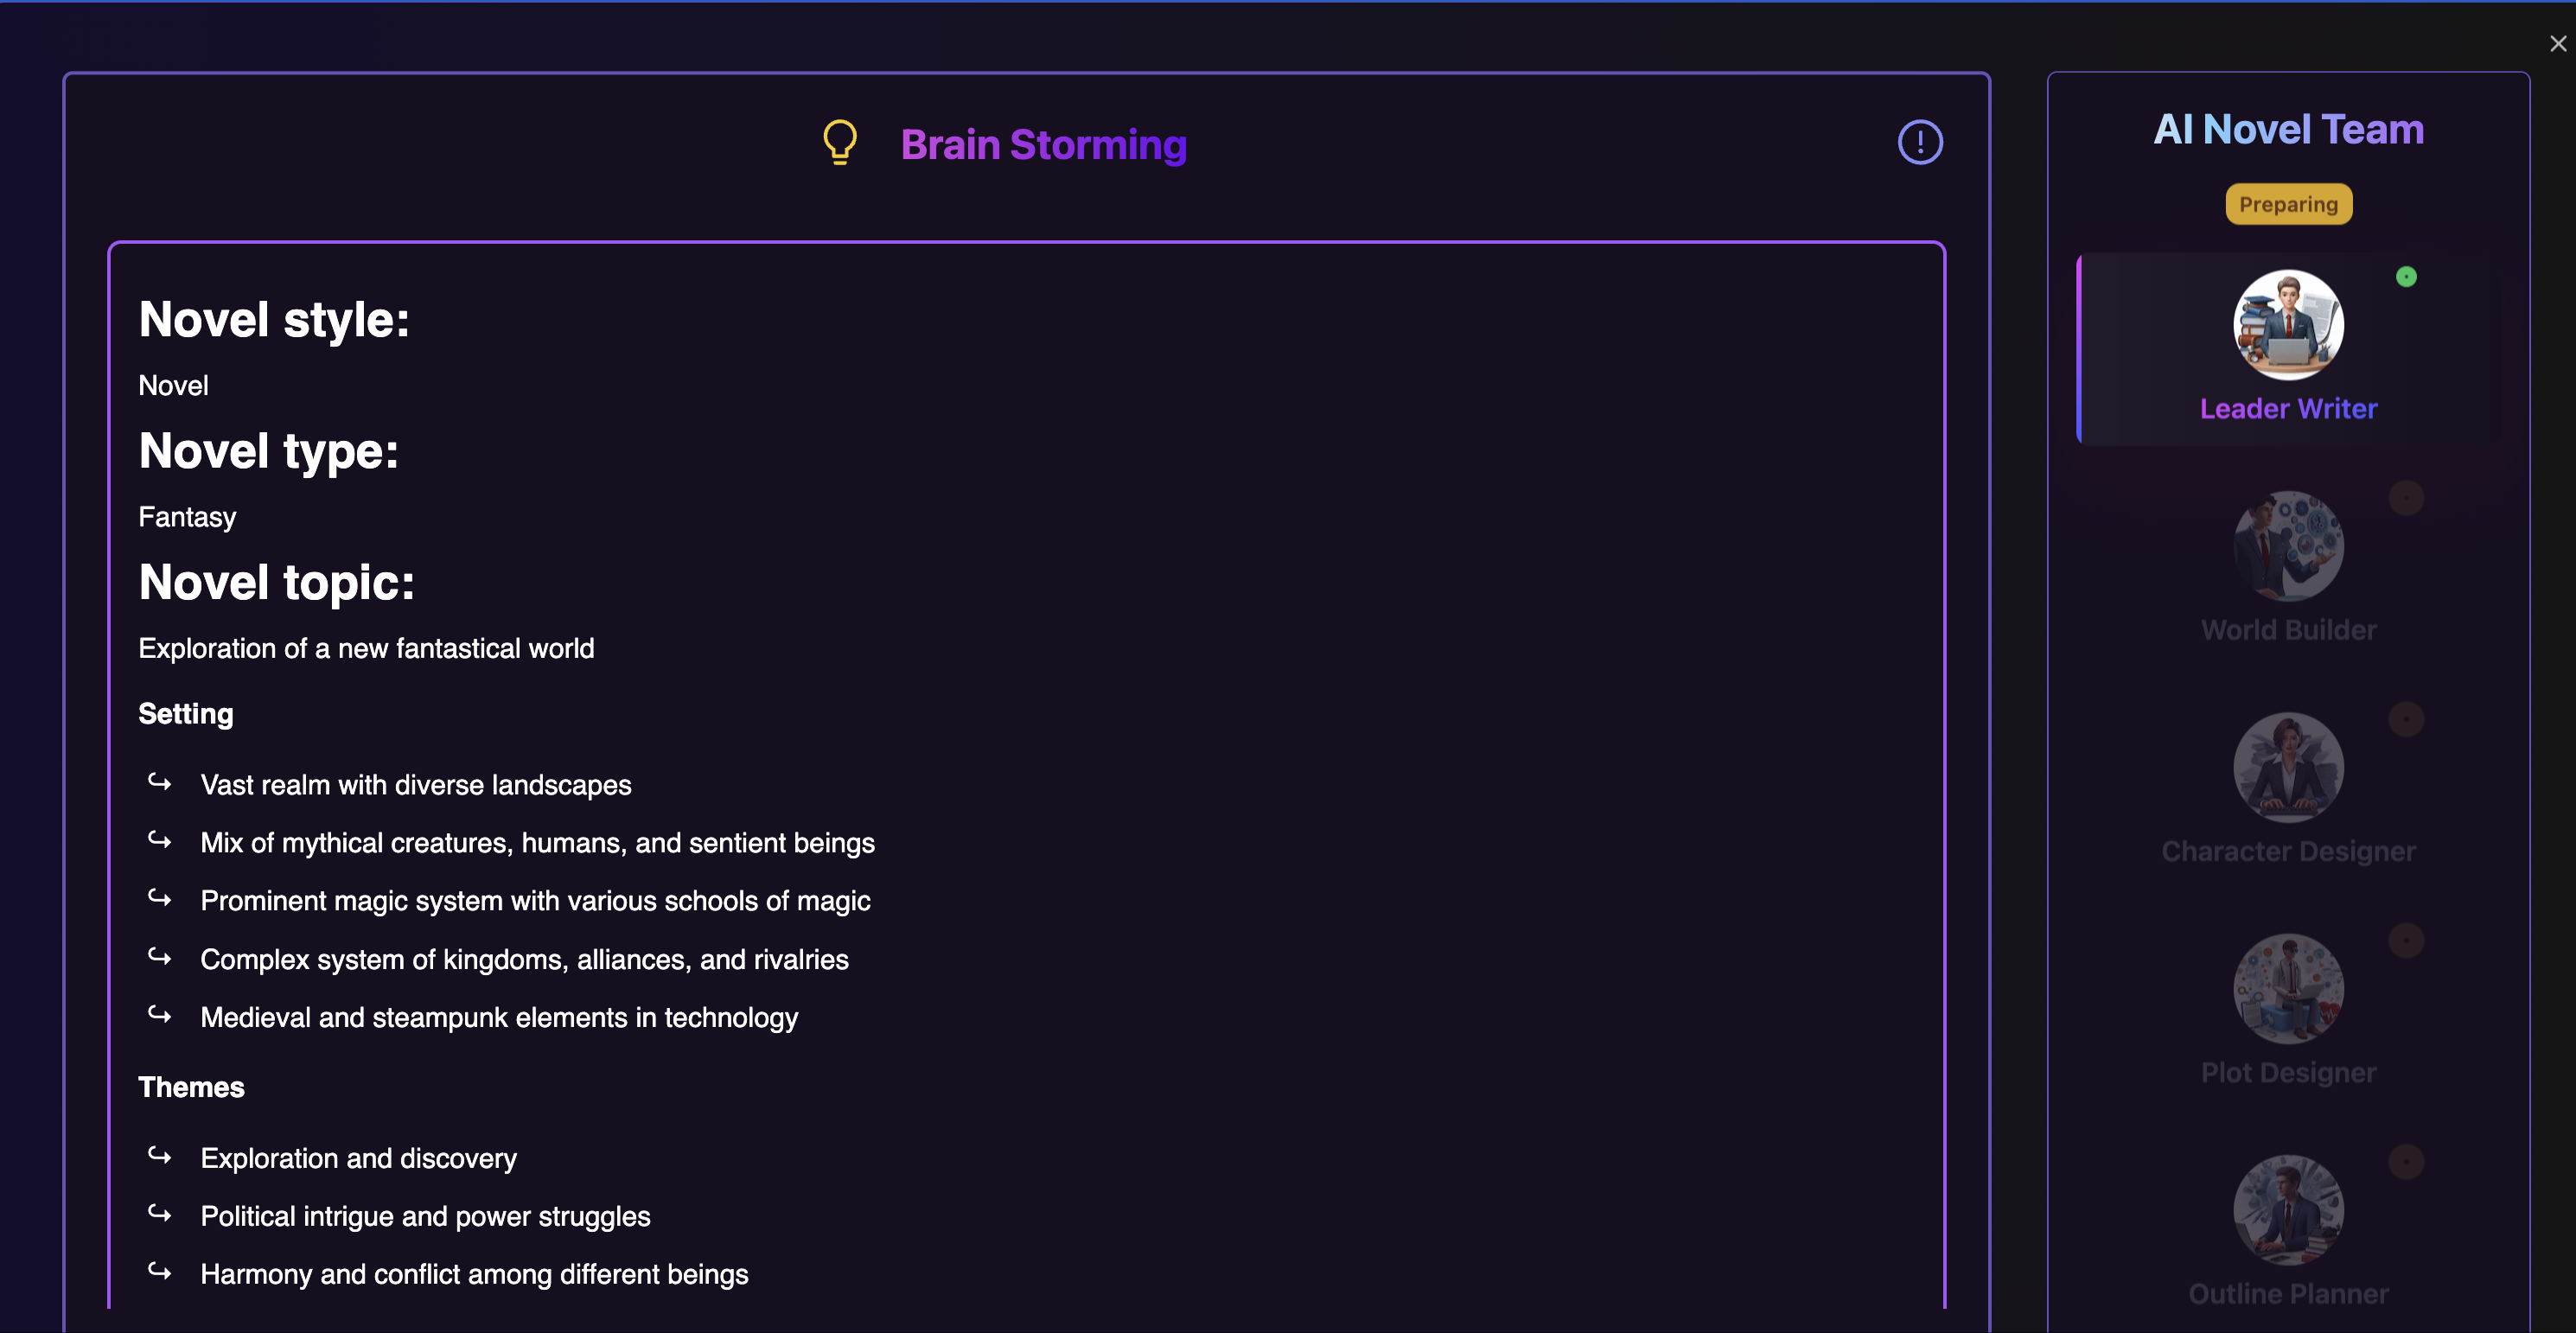2576x1333 pixels.
Task: Click the AI Novel Team heading
Action: click(2288, 130)
